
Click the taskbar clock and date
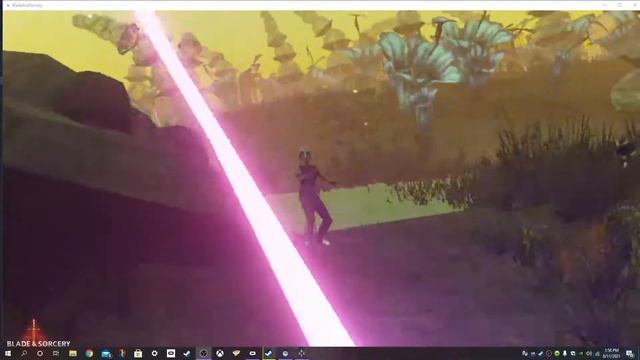point(611,353)
